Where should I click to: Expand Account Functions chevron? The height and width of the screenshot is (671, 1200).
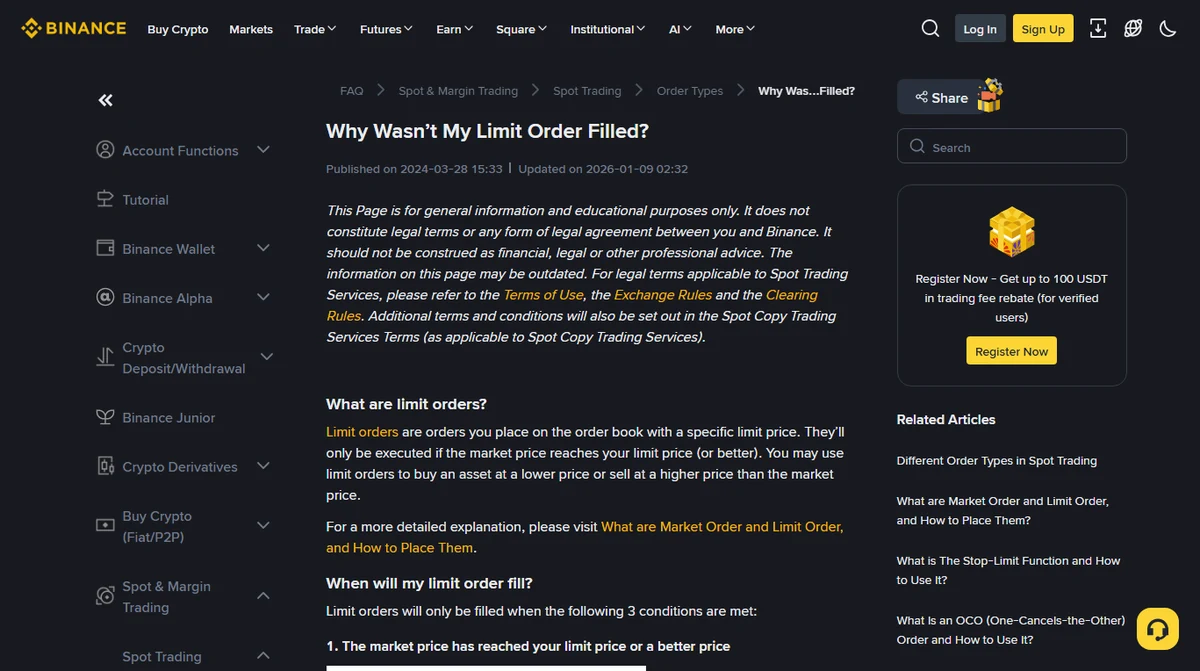[x=263, y=150]
